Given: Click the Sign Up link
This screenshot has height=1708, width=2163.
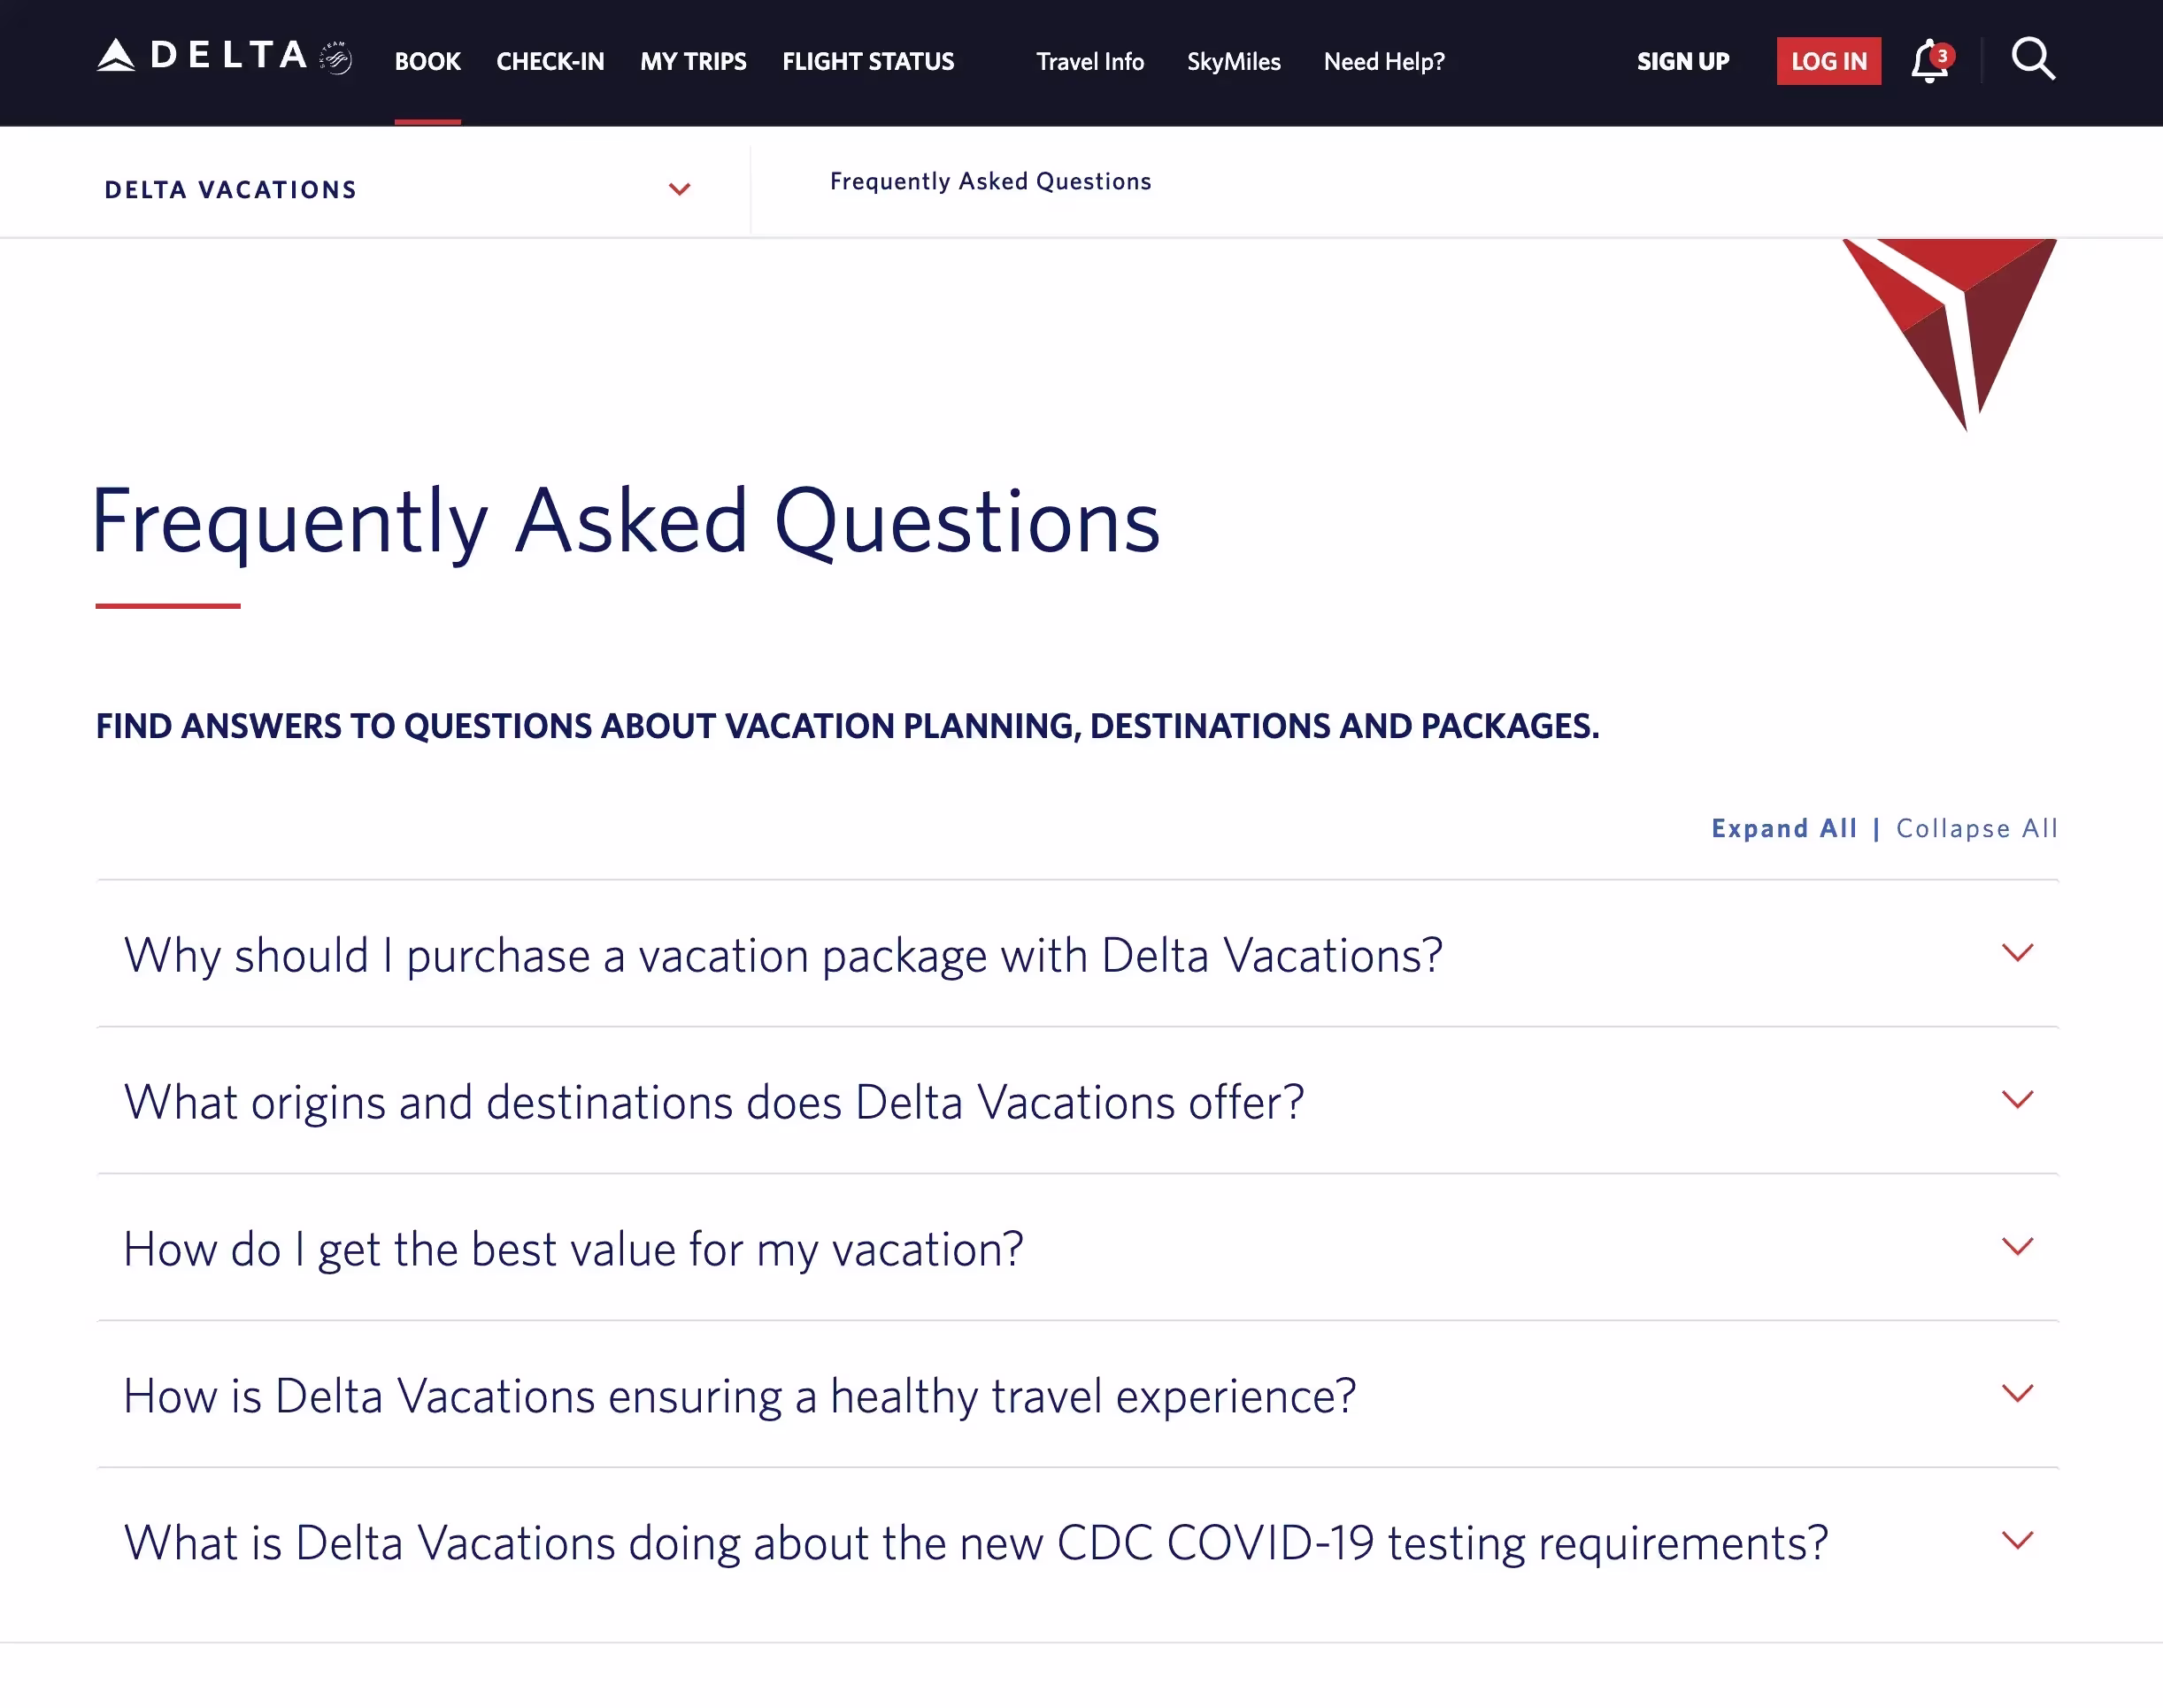Looking at the screenshot, I should click(x=1682, y=61).
